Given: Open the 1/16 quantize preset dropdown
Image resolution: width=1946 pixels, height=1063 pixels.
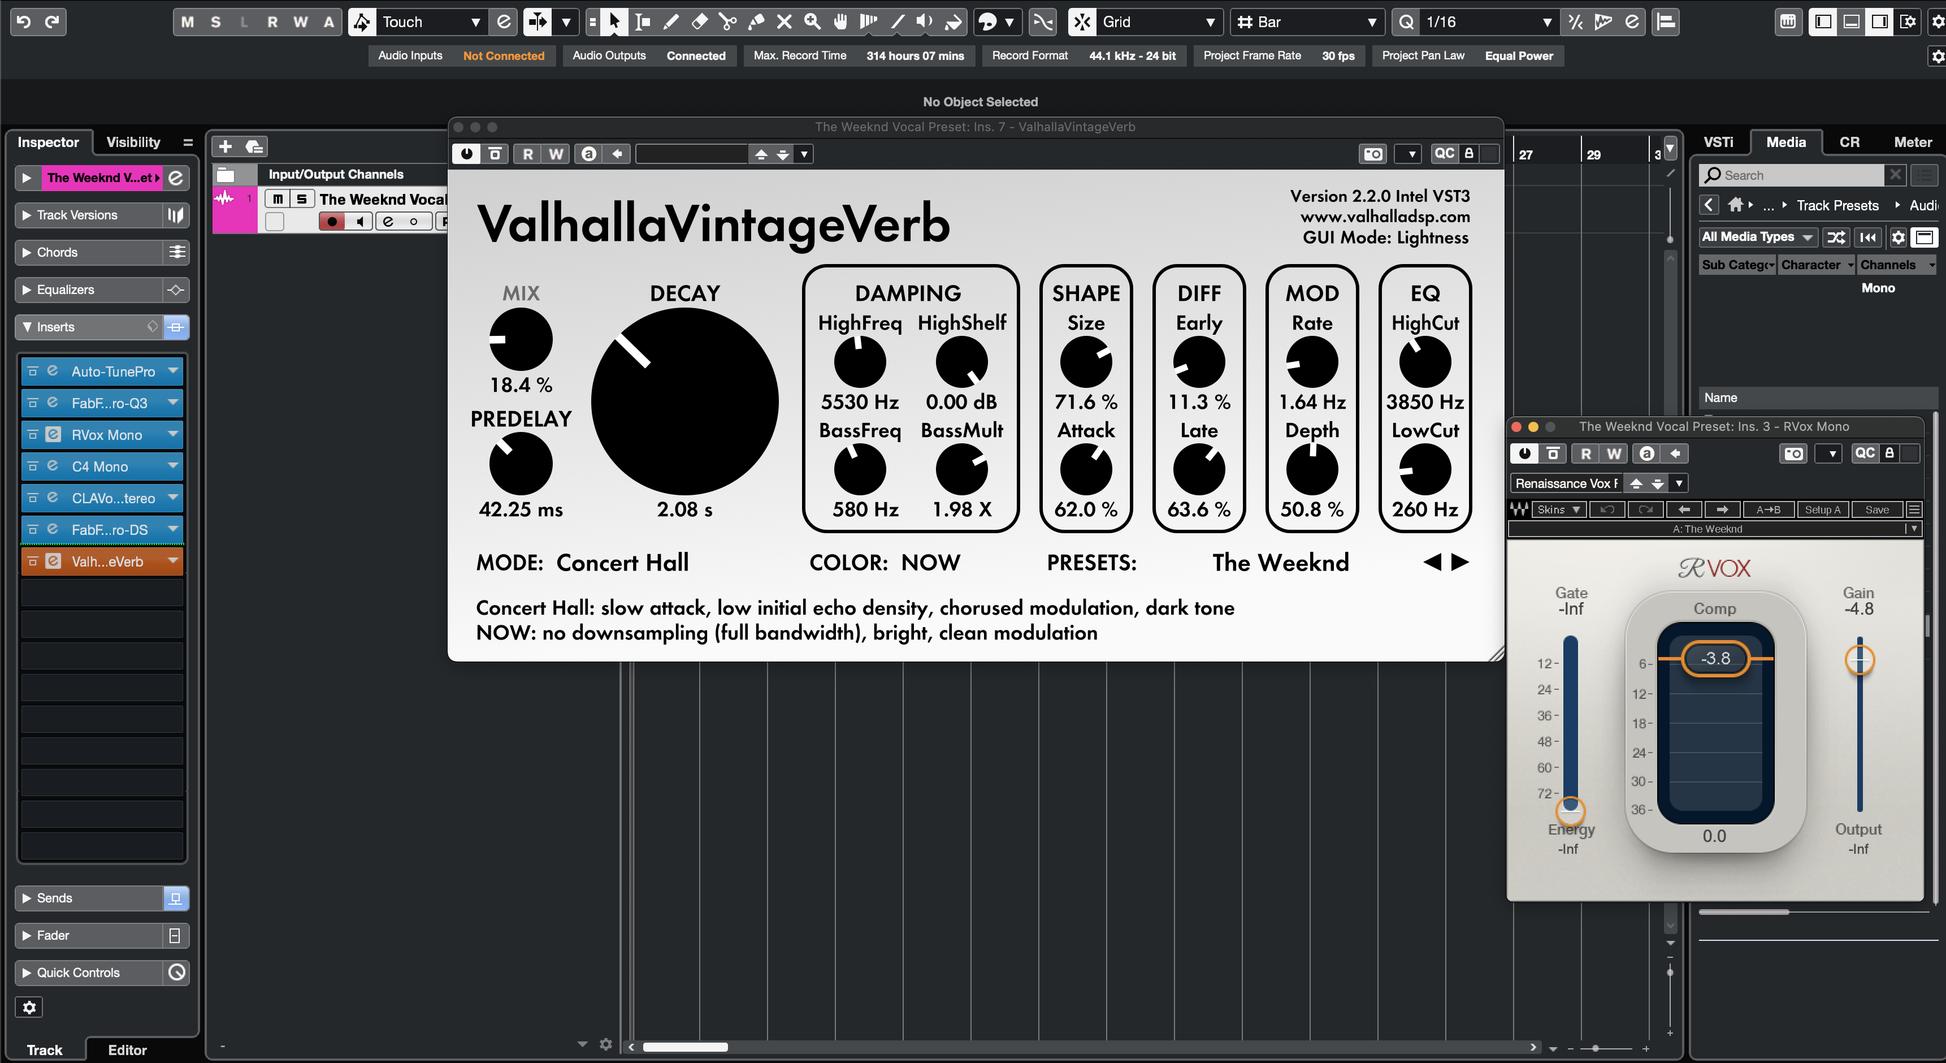Looking at the screenshot, I should [x=1546, y=22].
